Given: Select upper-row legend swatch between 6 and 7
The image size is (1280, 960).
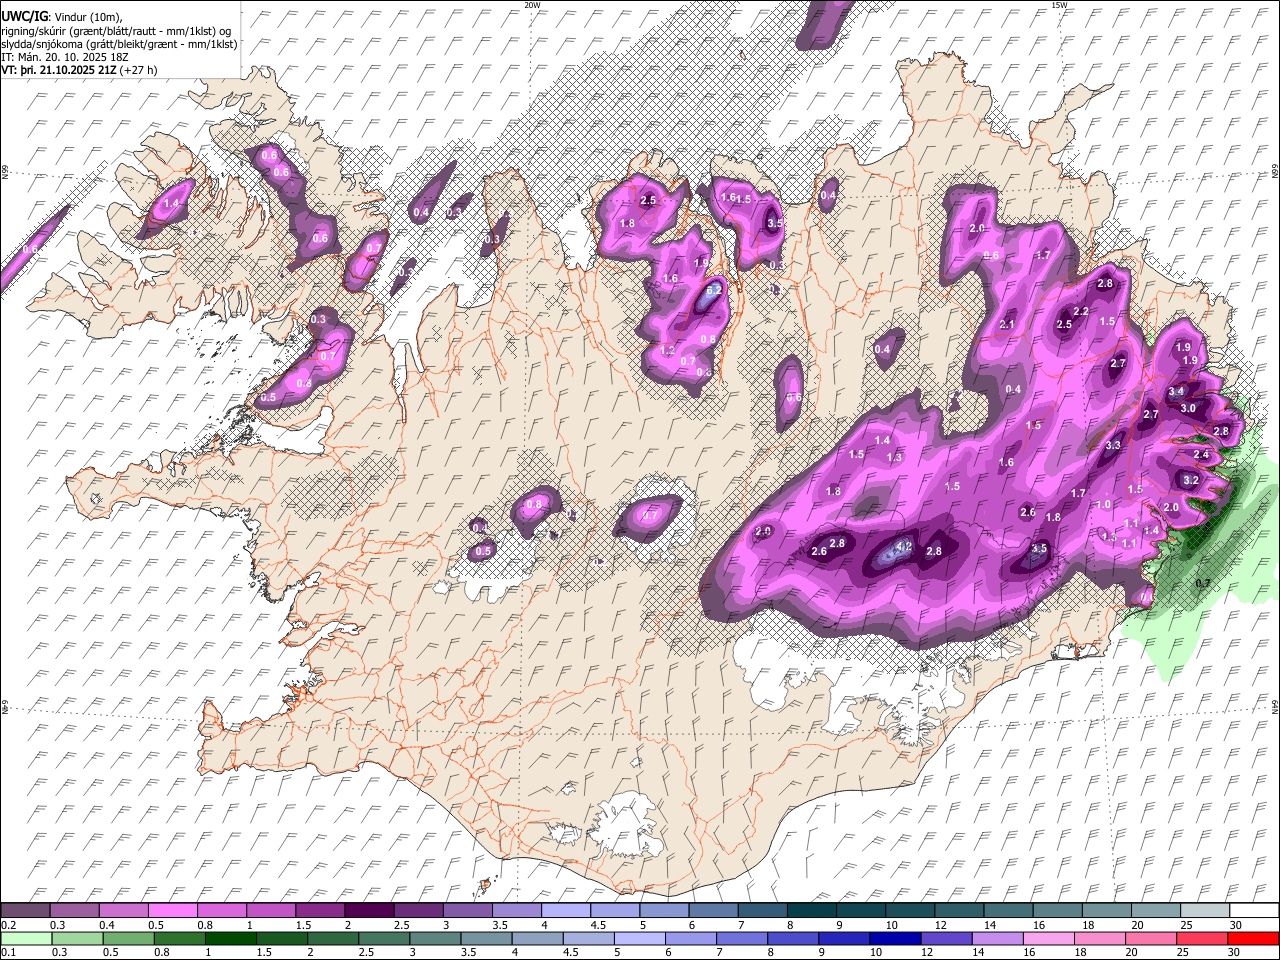Looking at the screenshot, I should pyautogui.click(x=713, y=911).
